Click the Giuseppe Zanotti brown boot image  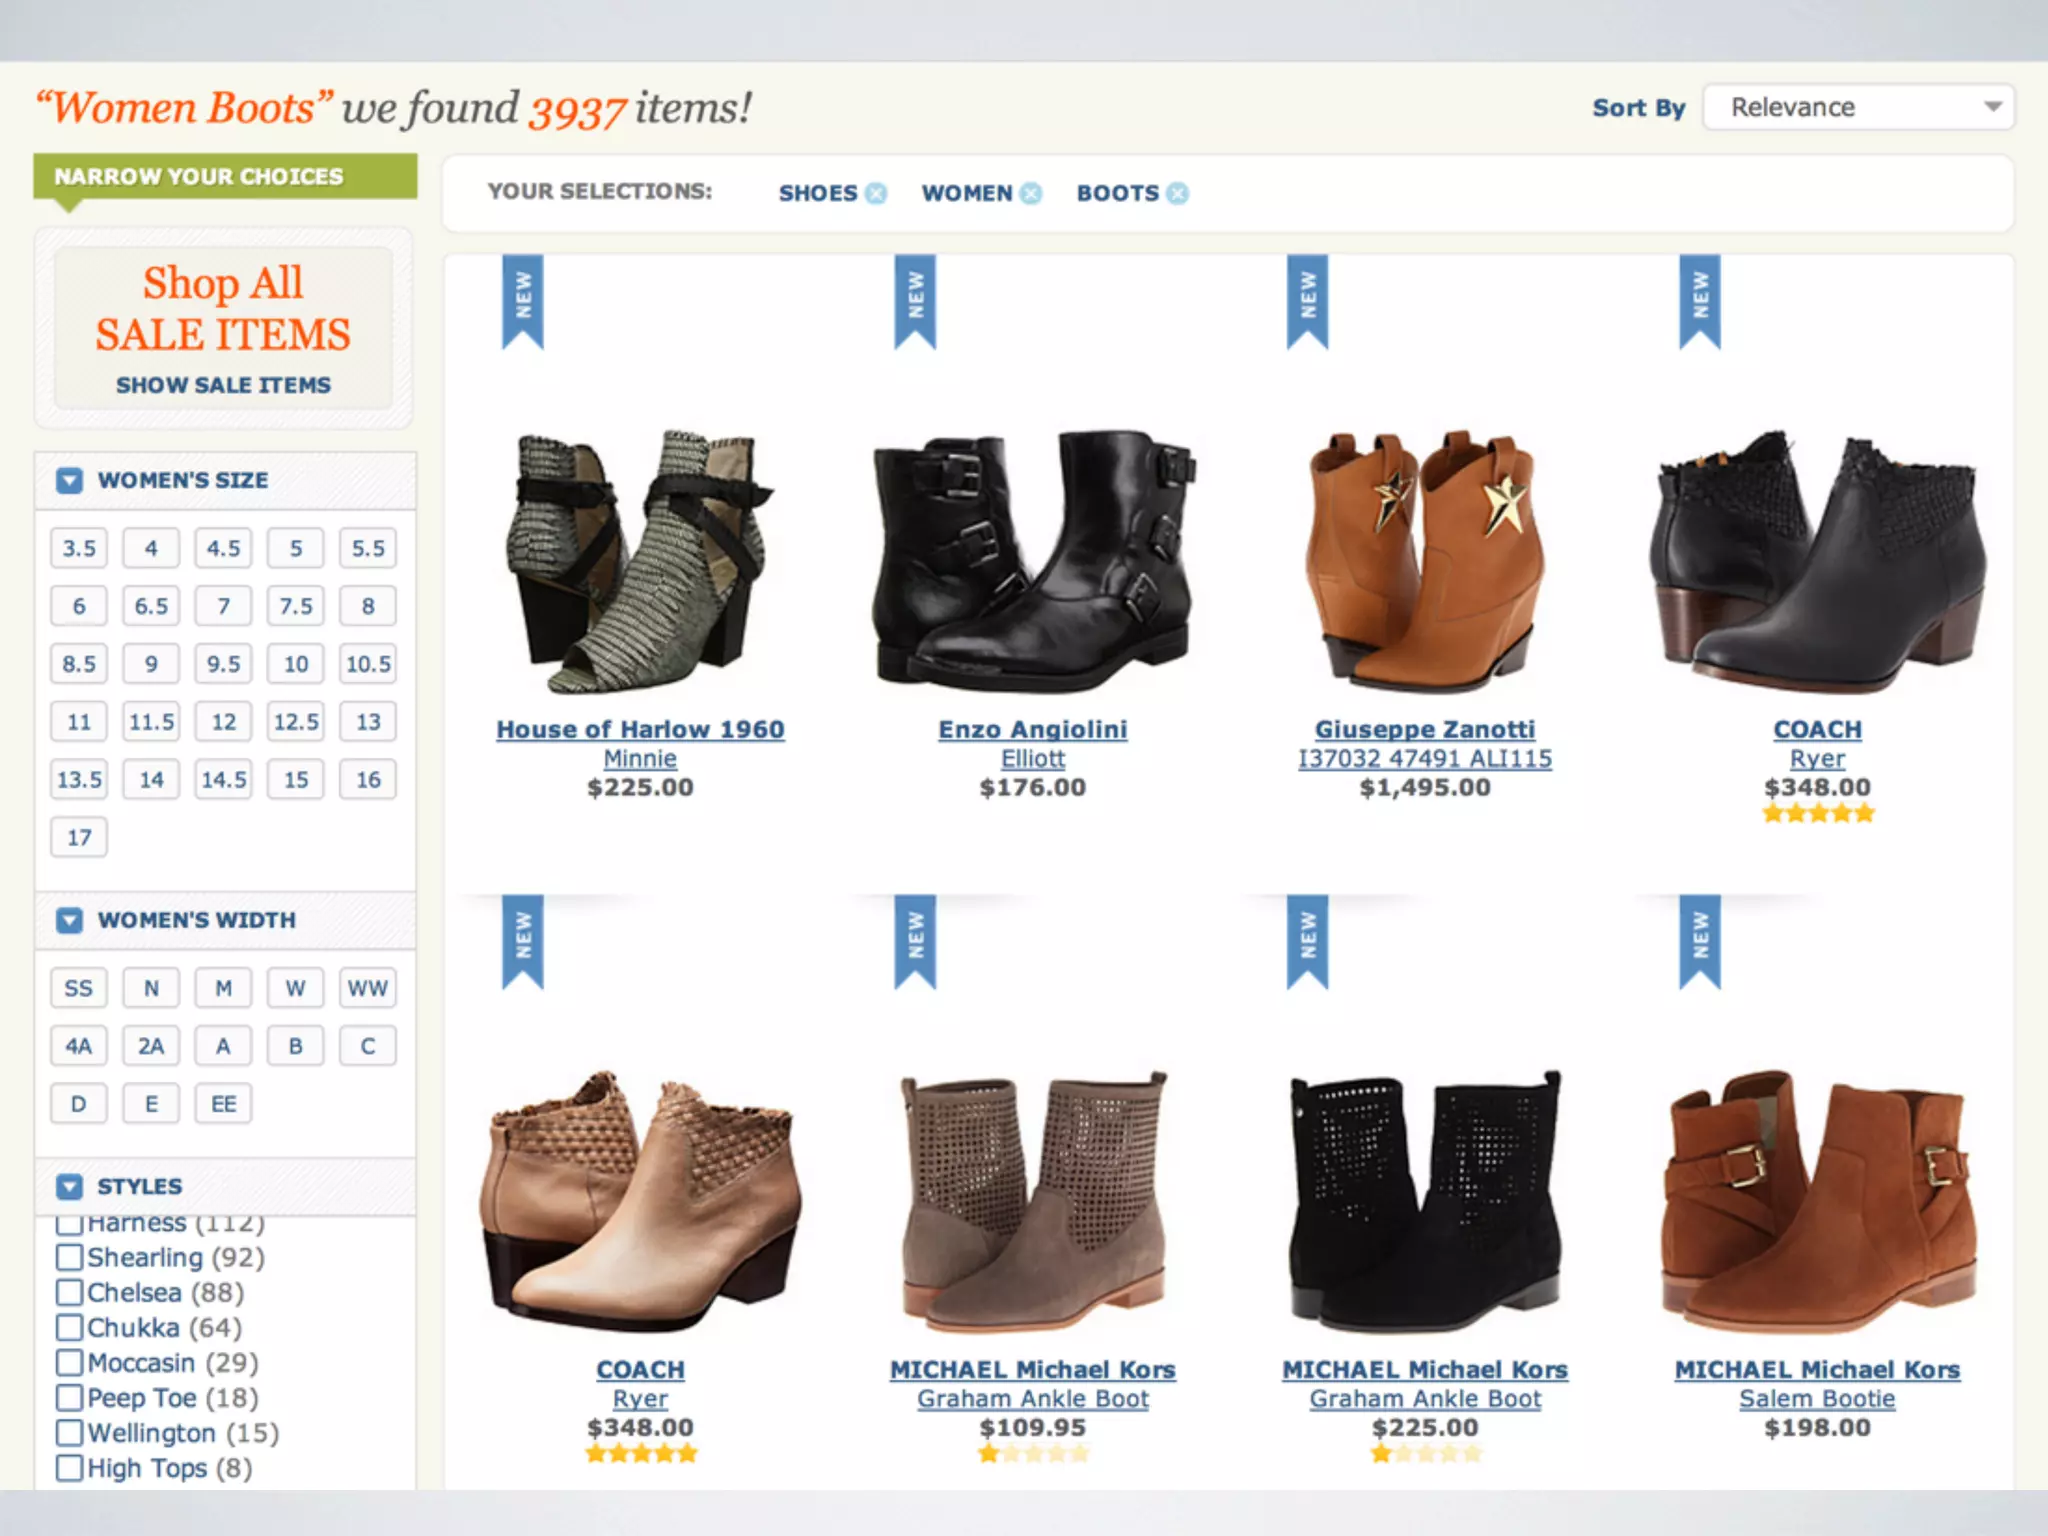click(x=1424, y=560)
